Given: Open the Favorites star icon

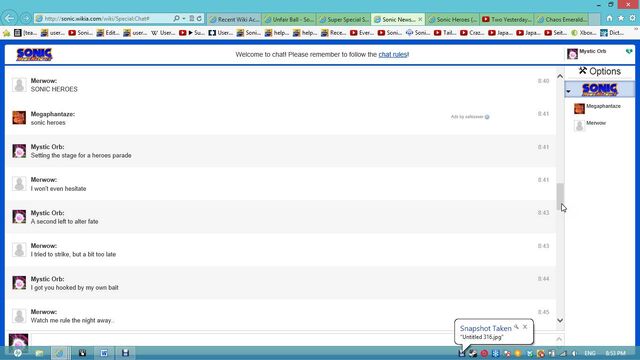Looking at the screenshot, I should click(621, 18).
